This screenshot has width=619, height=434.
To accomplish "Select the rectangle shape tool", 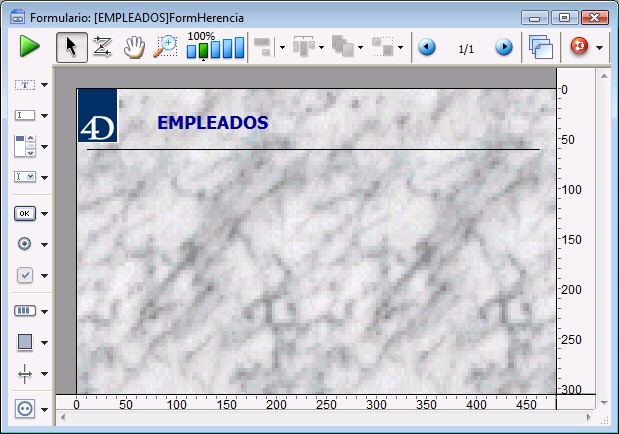I will pyautogui.click(x=25, y=342).
